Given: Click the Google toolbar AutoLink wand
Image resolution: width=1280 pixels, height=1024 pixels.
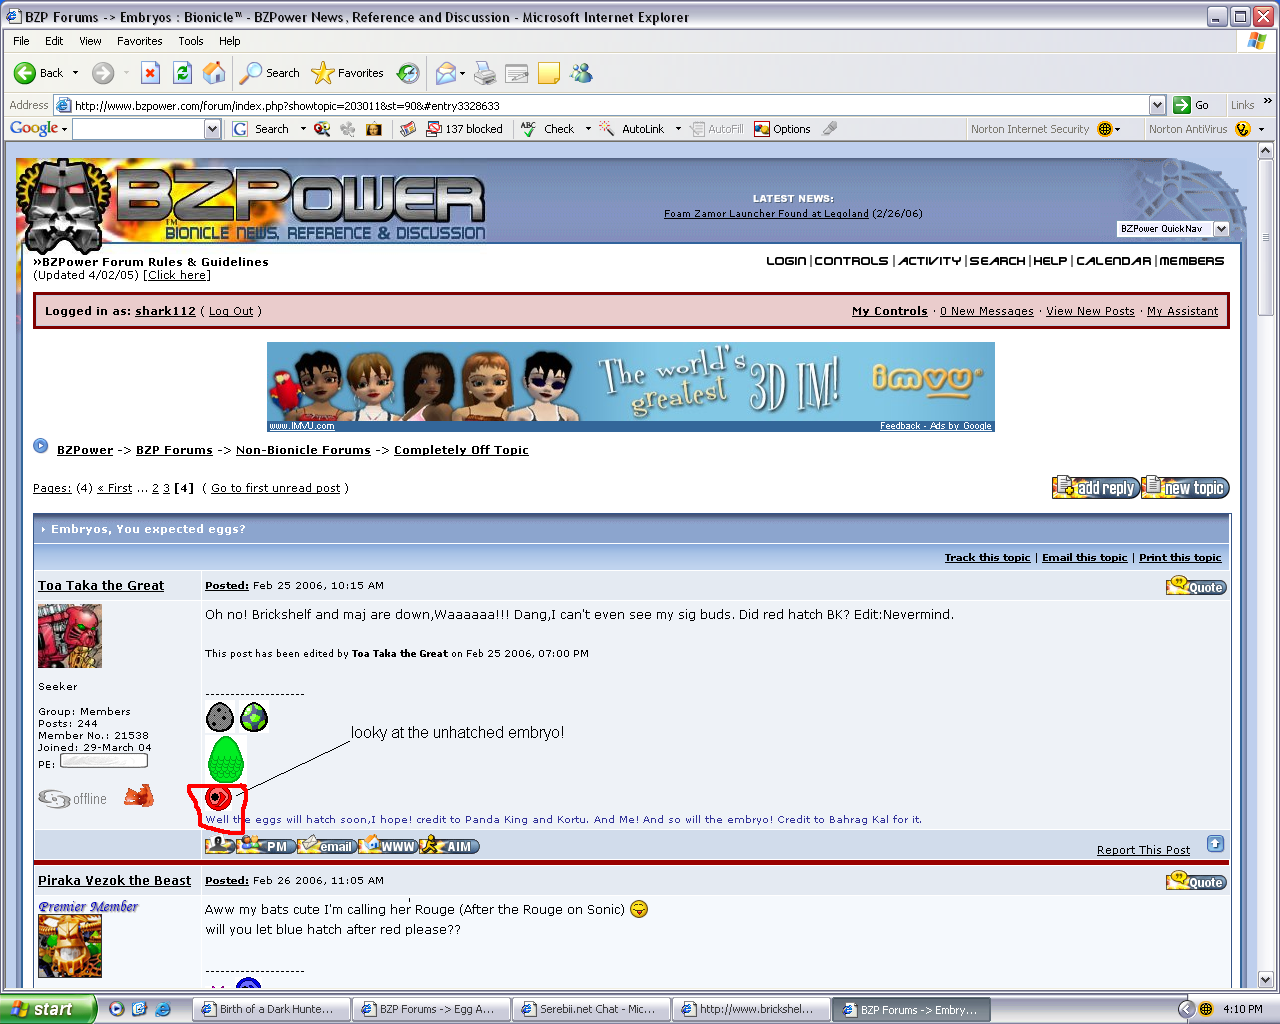Looking at the screenshot, I should (632, 129).
